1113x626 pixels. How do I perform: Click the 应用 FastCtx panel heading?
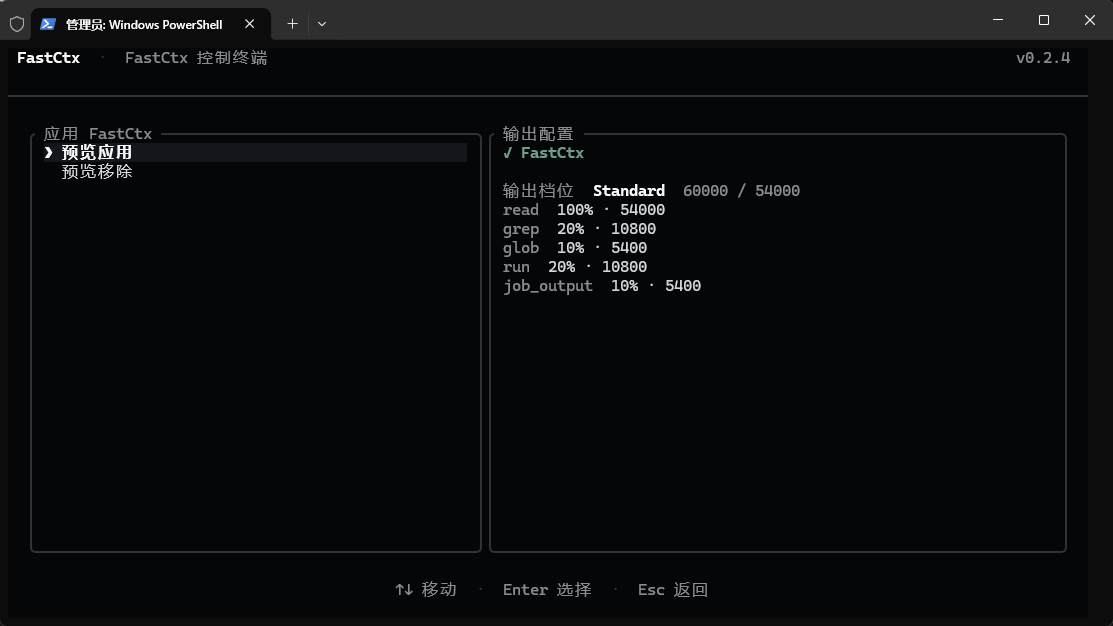98,133
